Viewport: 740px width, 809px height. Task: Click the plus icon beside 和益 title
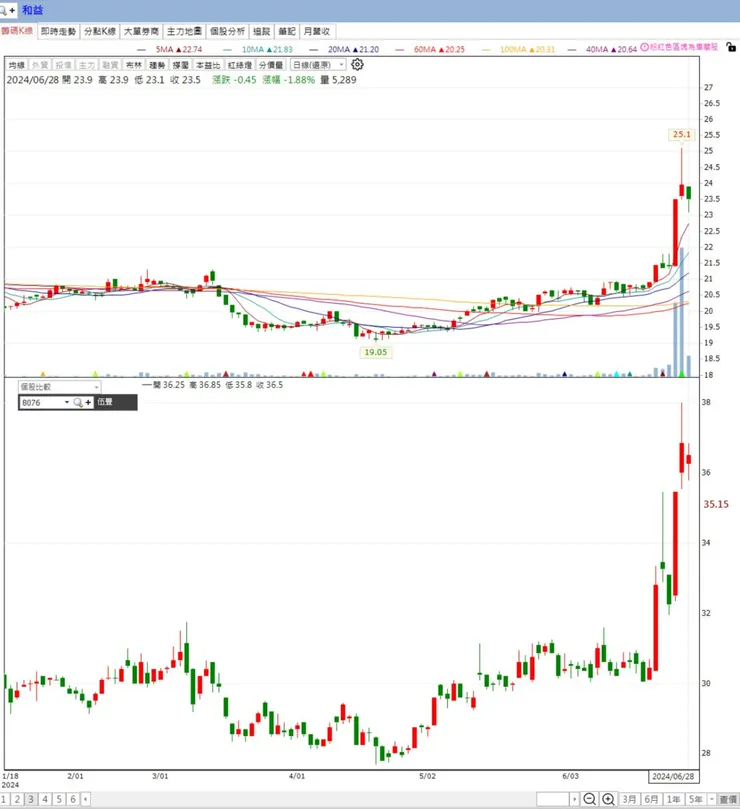[12, 10]
